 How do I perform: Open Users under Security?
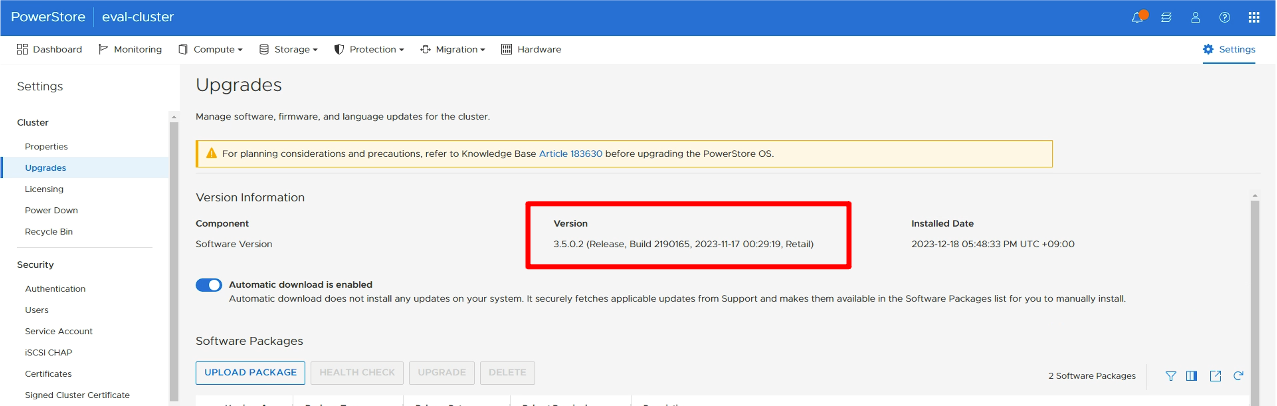[37, 310]
